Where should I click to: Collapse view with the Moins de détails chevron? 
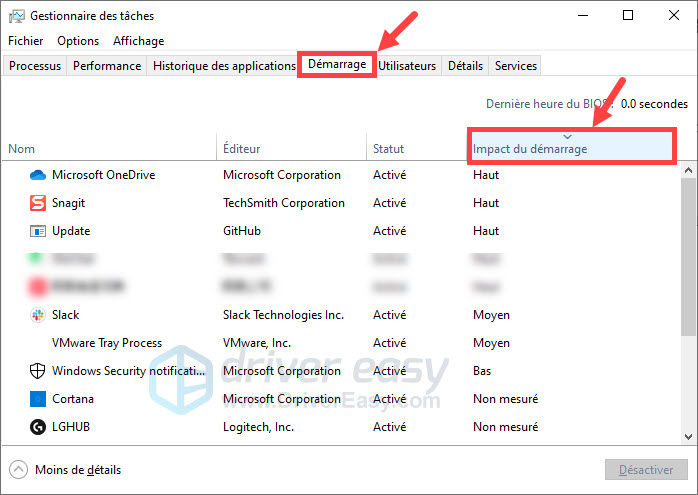tap(18, 470)
